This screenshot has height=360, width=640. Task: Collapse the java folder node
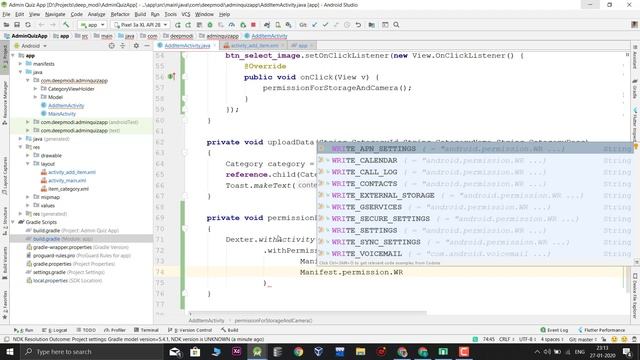point(20,72)
